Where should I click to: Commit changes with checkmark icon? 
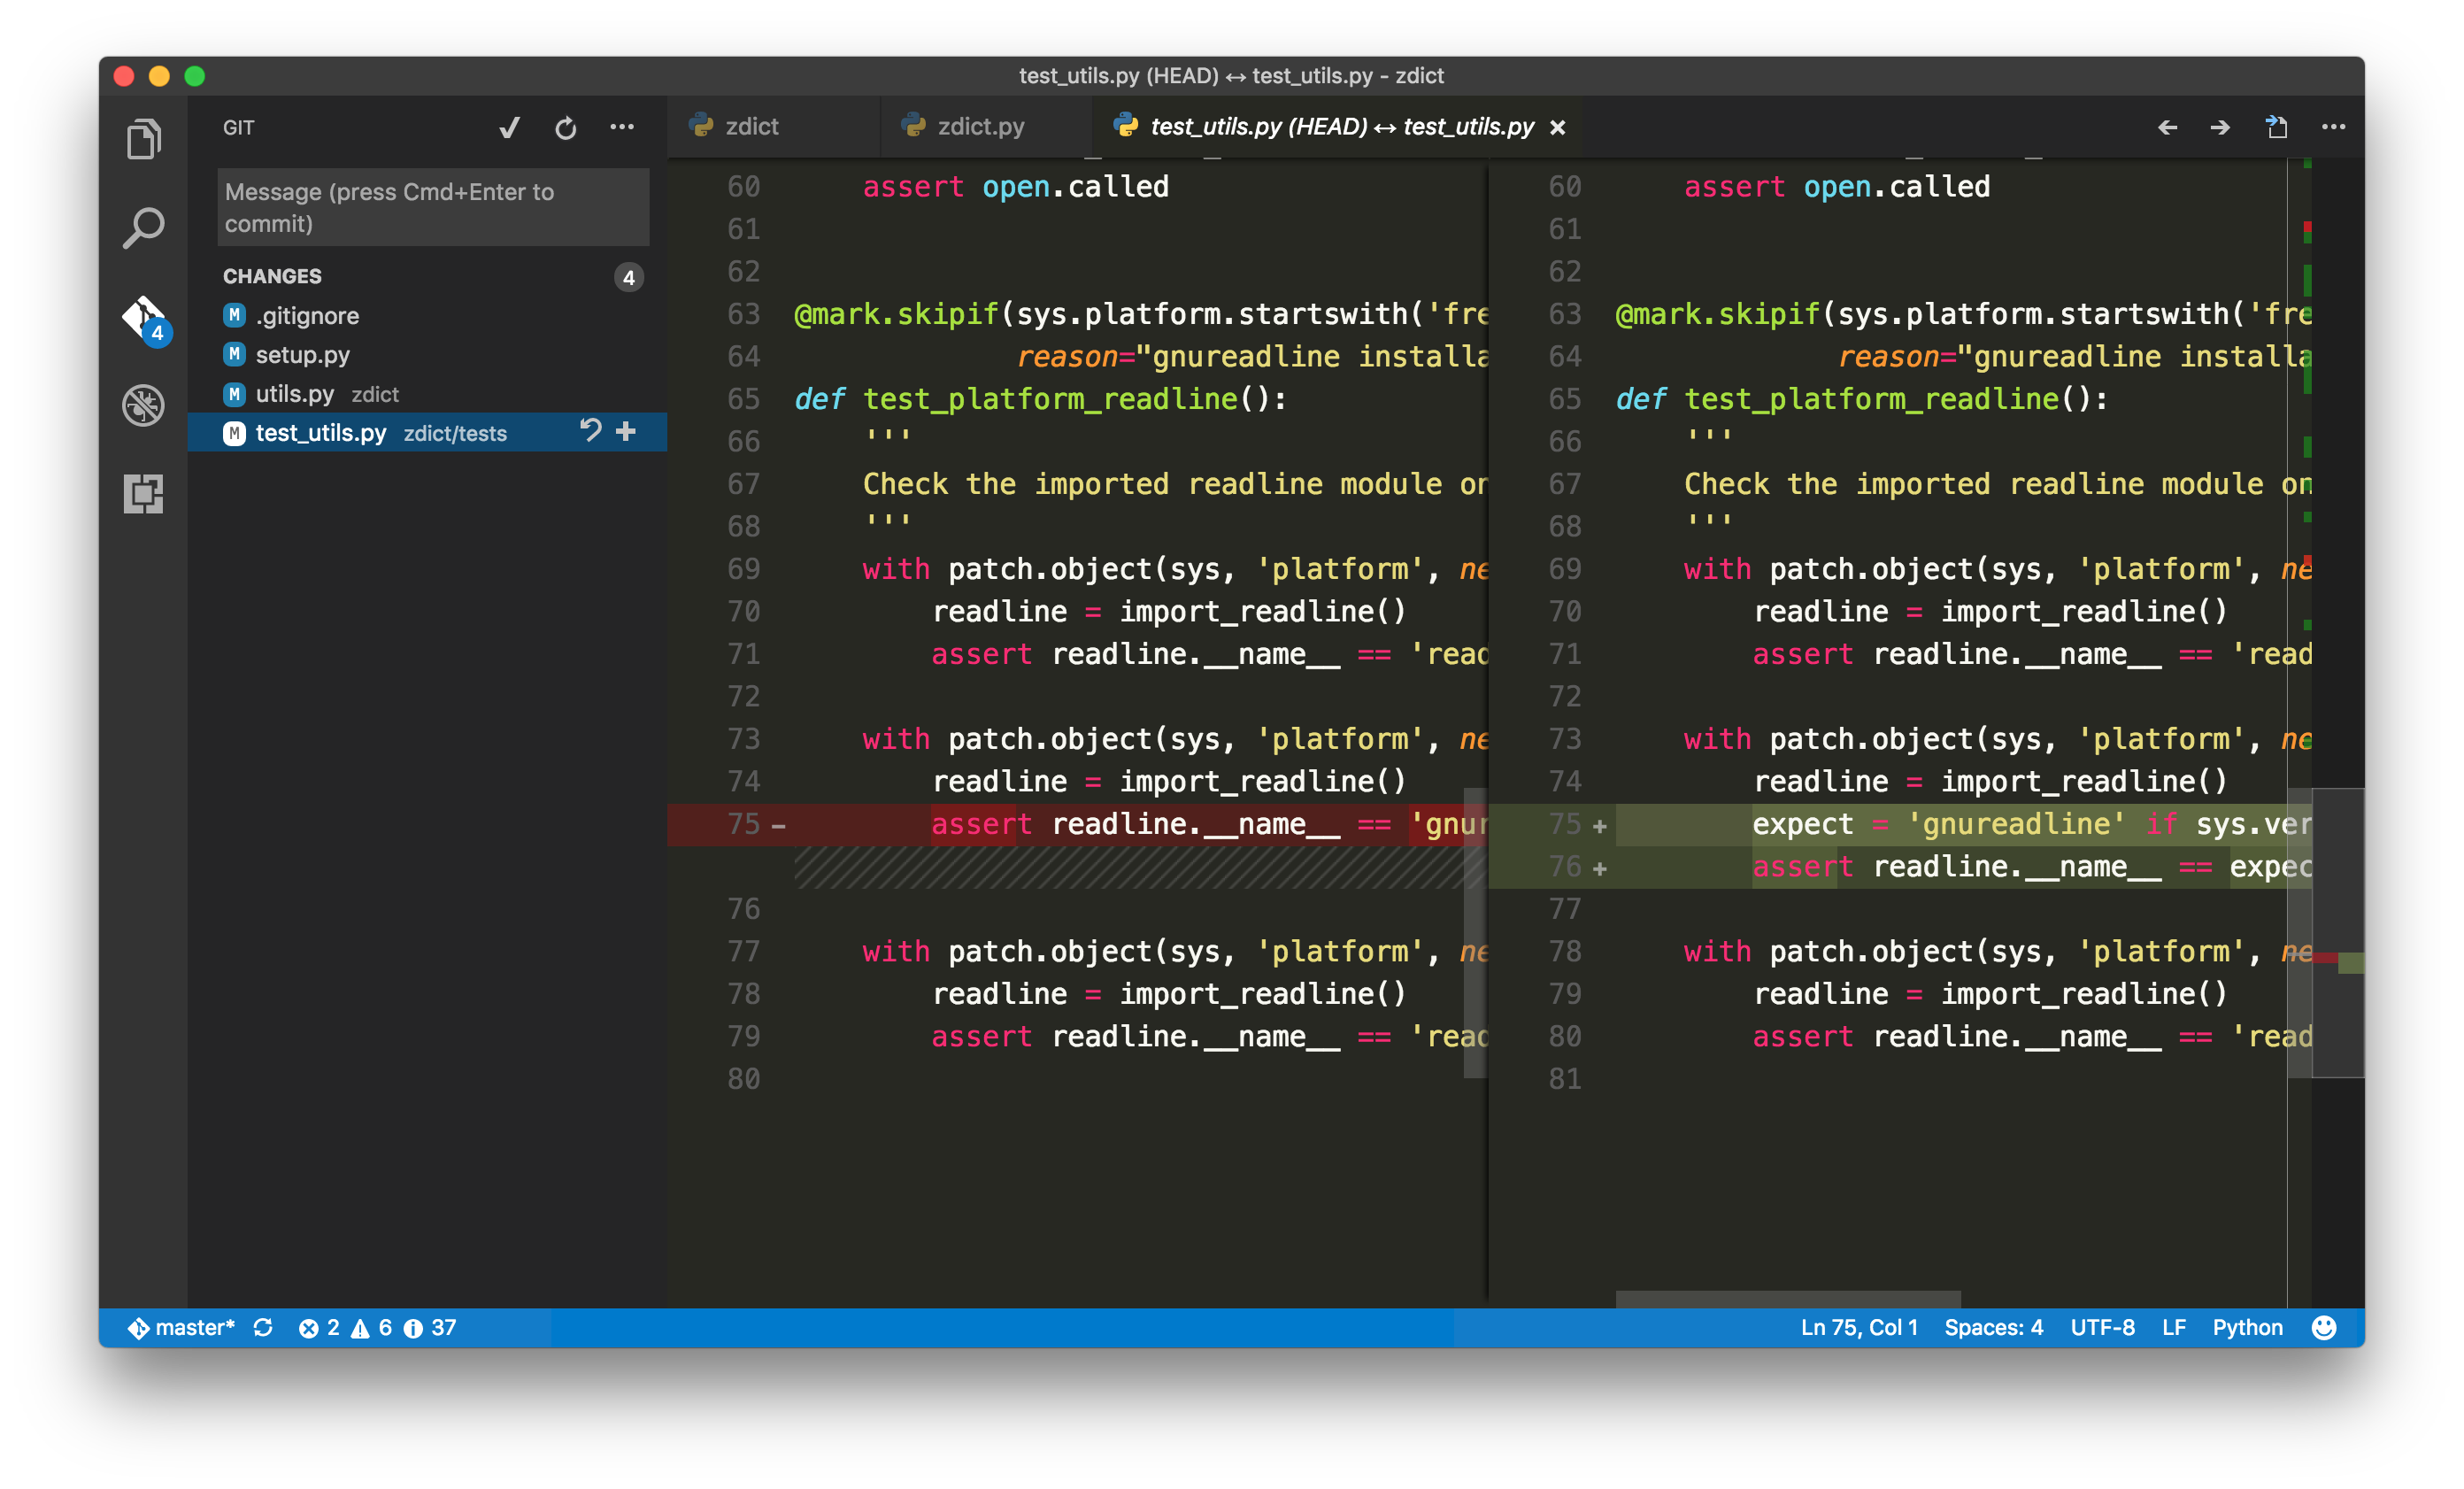[x=509, y=128]
